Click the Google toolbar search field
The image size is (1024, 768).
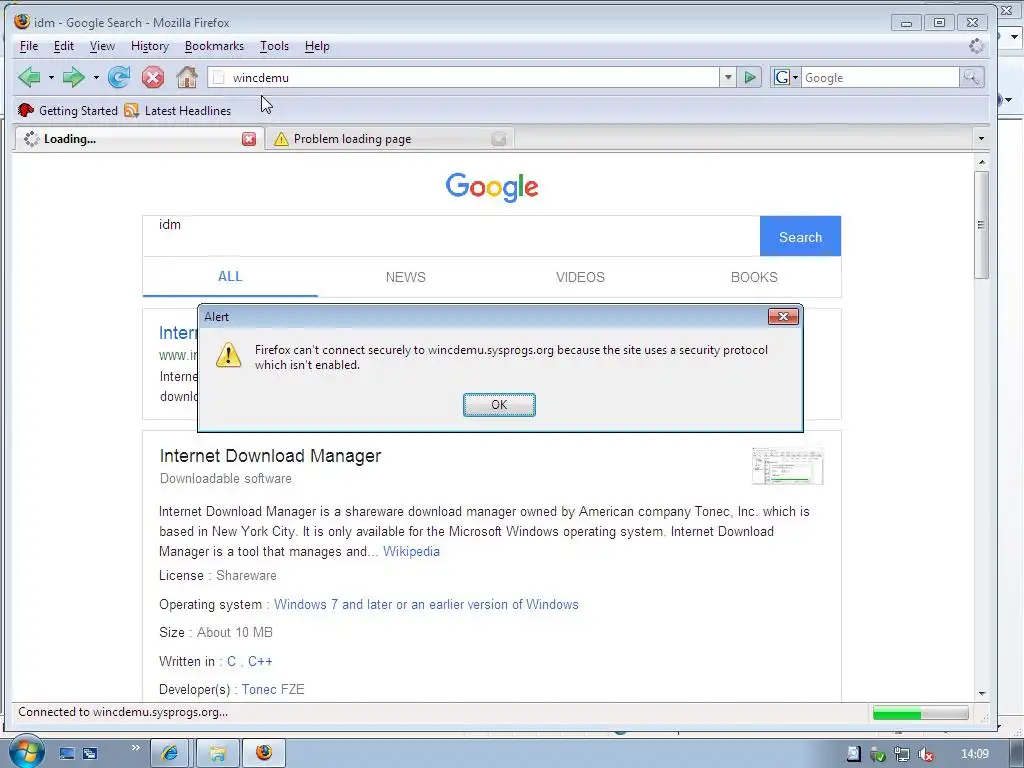[x=880, y=78]
